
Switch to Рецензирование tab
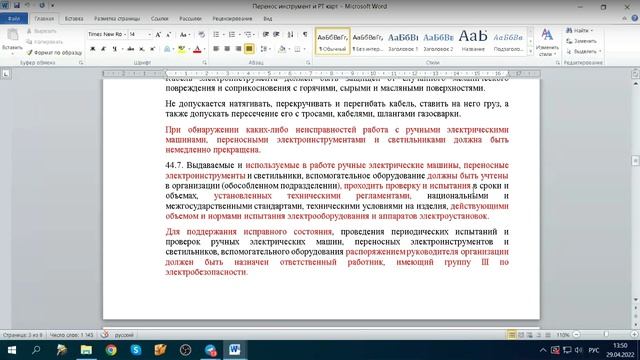coord(232,19)
